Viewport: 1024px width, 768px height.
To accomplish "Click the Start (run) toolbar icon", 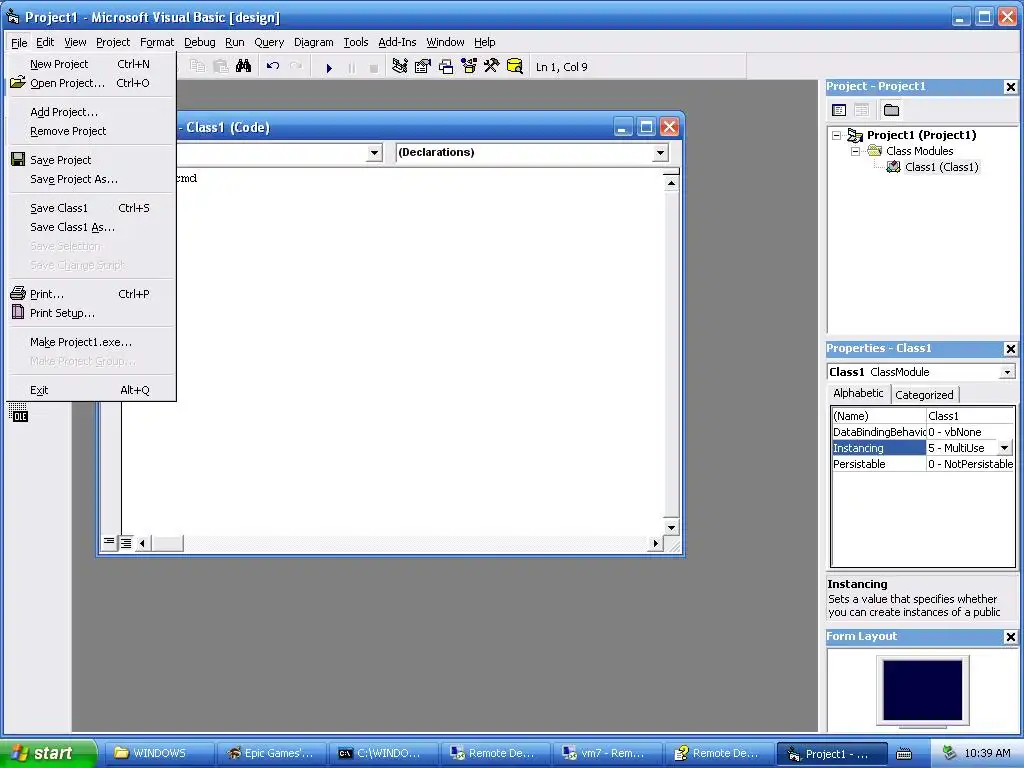I will click(329, 67).
